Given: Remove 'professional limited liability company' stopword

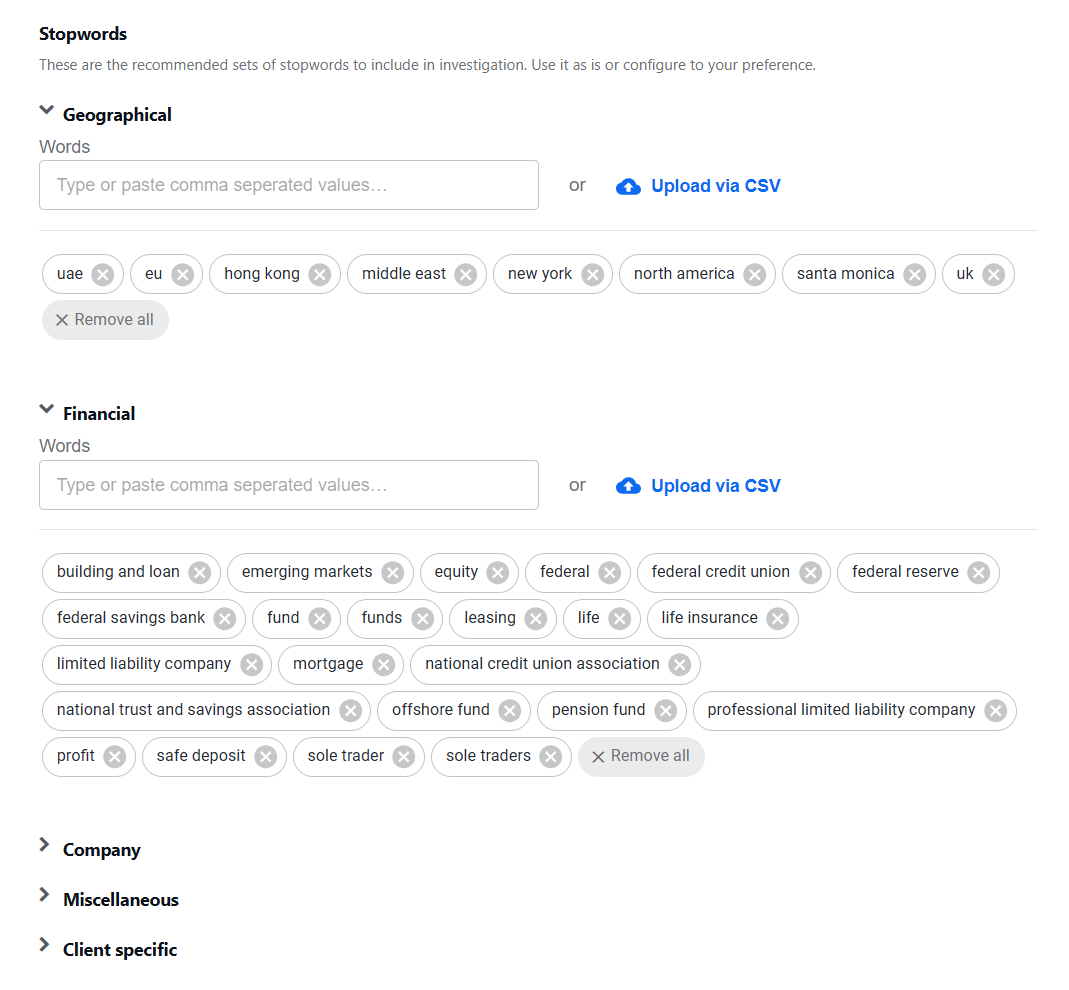Looking at the screenshot, I should point(995,711).
